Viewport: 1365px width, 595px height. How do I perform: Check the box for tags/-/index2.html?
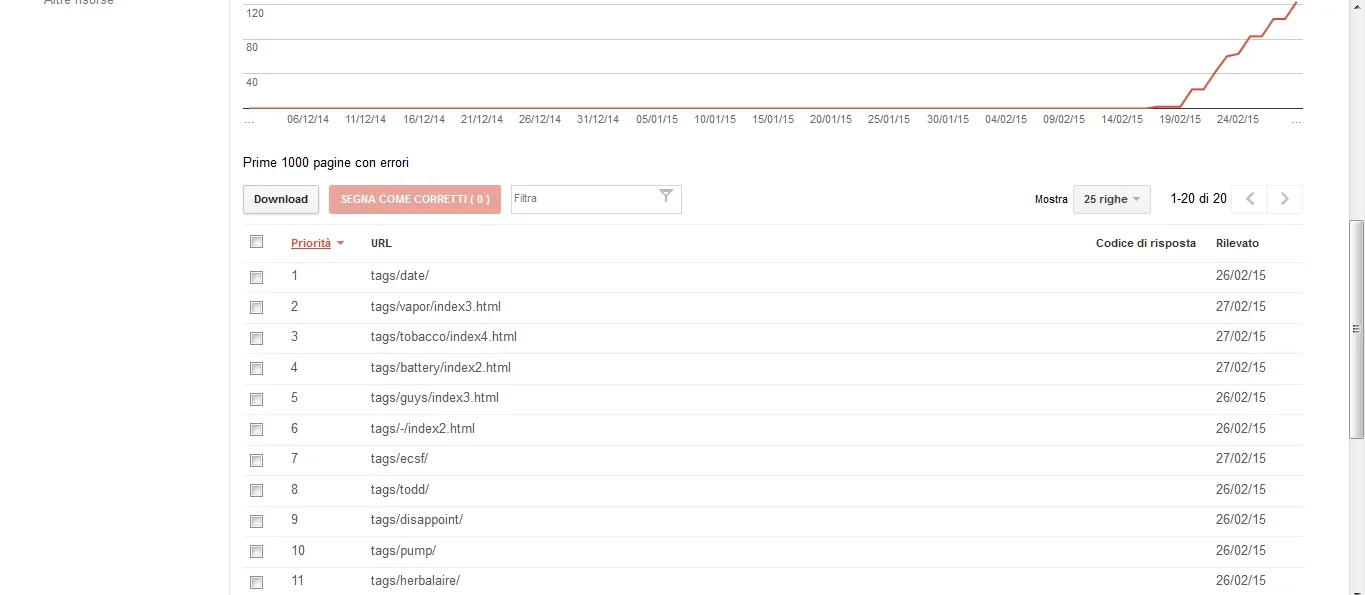click(256, 430)
